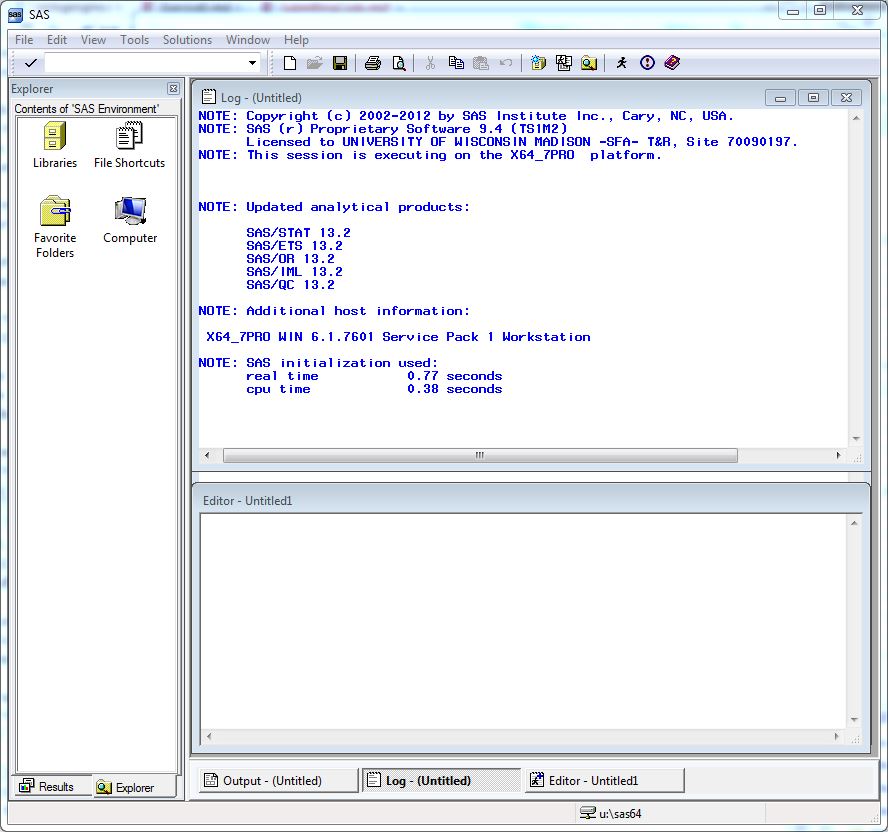Click the Save disk icon
Screen dimensions: 888x832
tap(340, 63)
